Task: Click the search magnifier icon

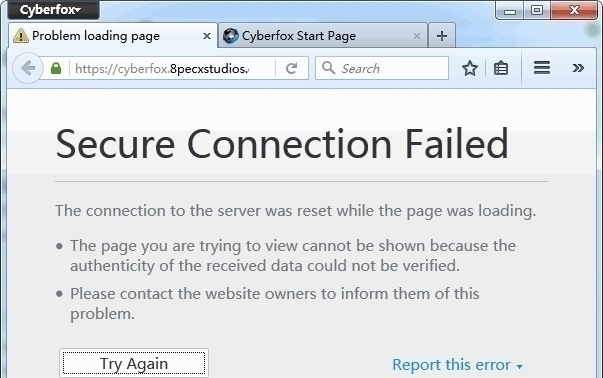Action: pyautogui.click(x=328, y=68)
